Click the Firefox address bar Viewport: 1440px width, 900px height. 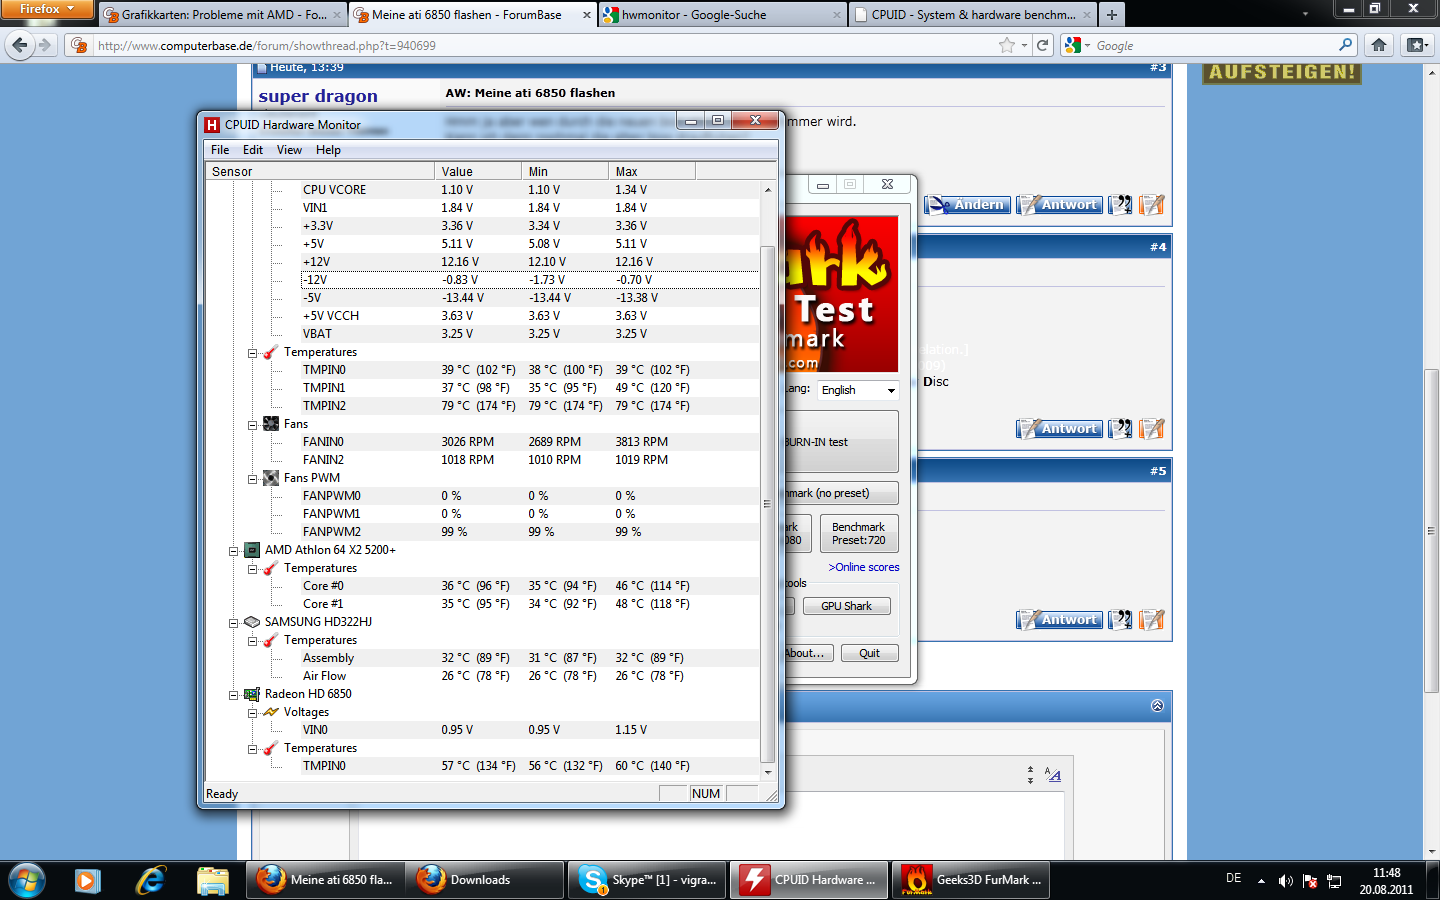tap(545, 45)
